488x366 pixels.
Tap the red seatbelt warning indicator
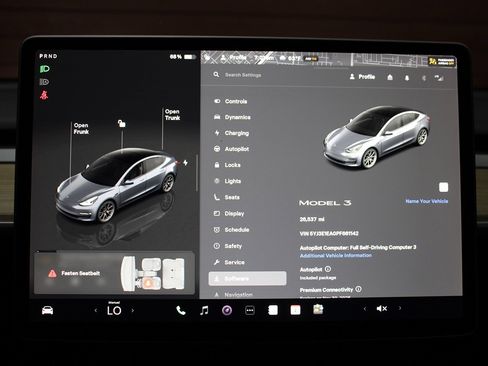pyautogui.click(x=44, y=95)
